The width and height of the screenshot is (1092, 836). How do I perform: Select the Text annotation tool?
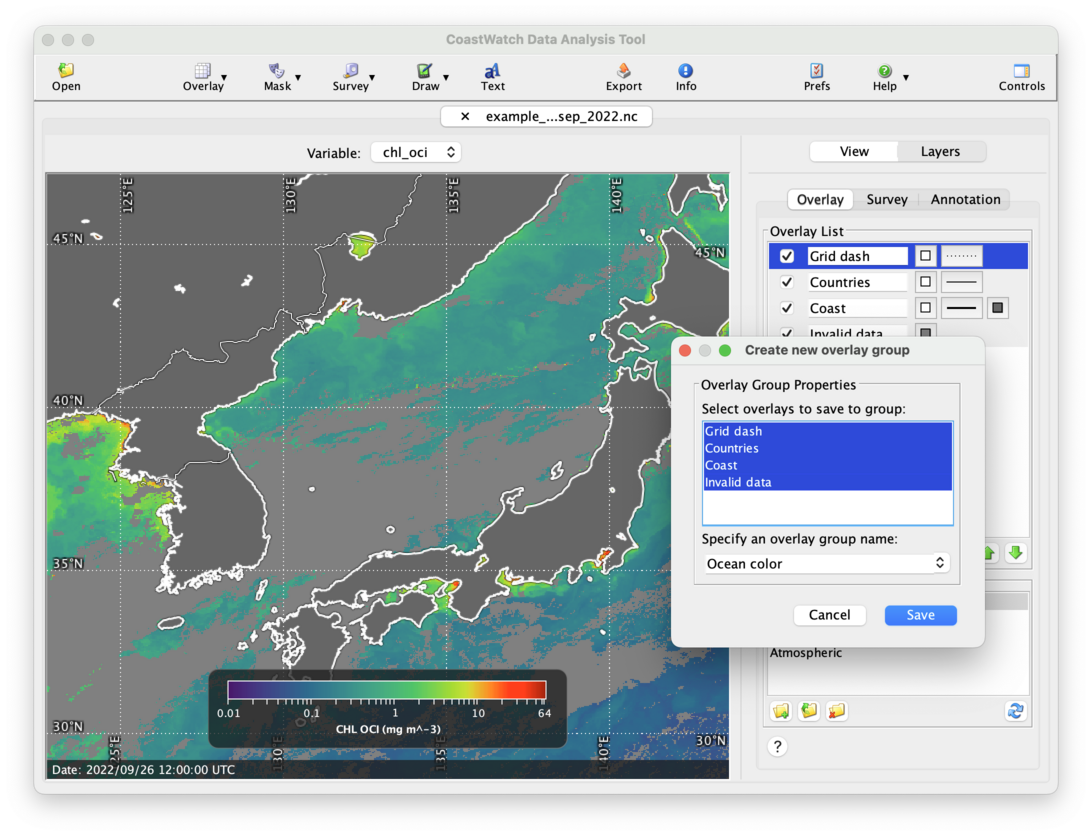[492, 76]
